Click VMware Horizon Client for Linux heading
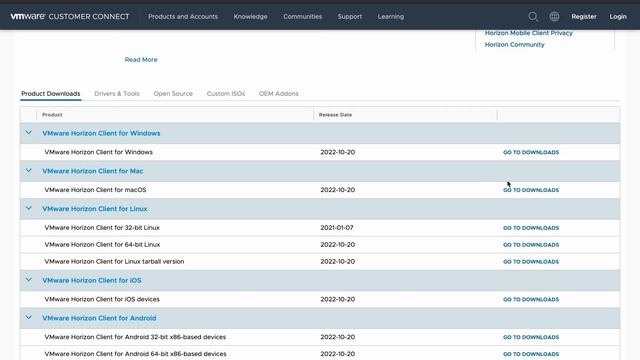 [95, 209]
